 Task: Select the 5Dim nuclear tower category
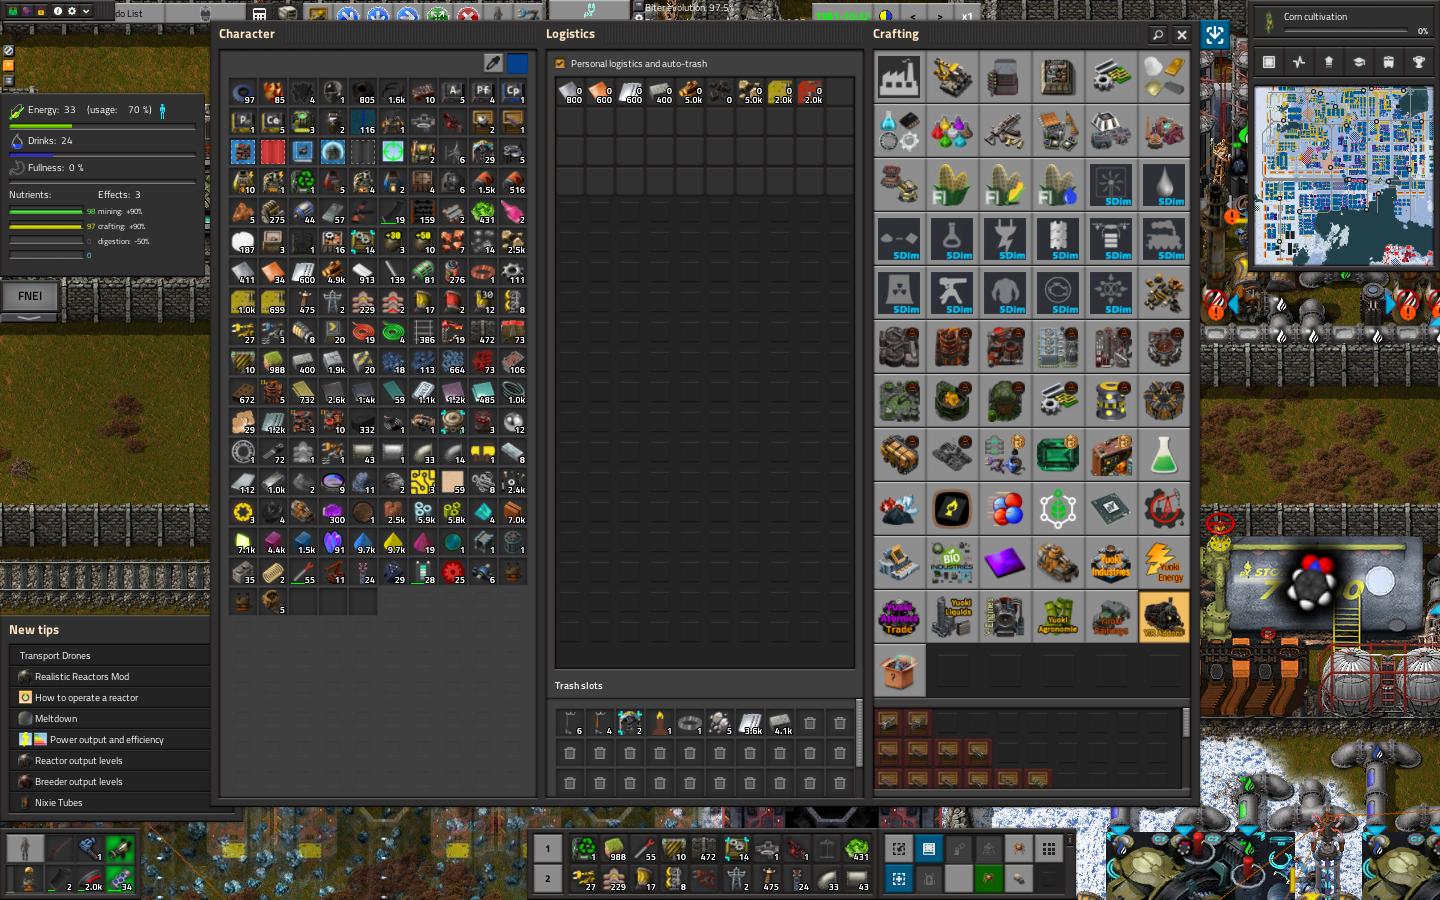pyautogui.click(x=899, y=292)
